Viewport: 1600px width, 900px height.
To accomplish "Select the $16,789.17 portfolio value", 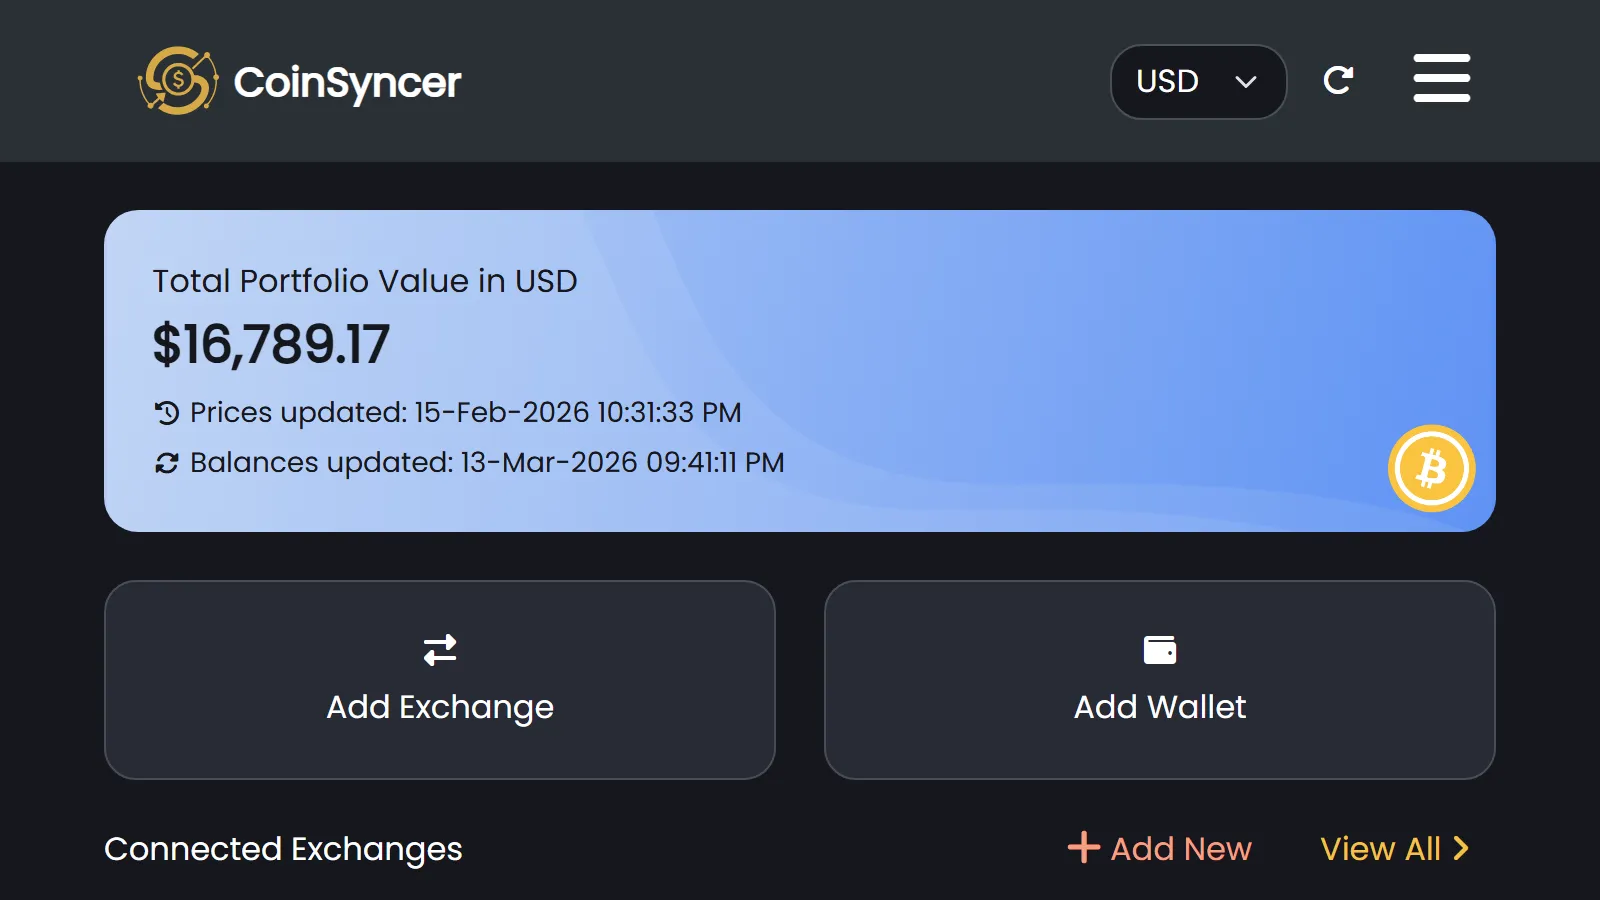I will pos(271,345).
